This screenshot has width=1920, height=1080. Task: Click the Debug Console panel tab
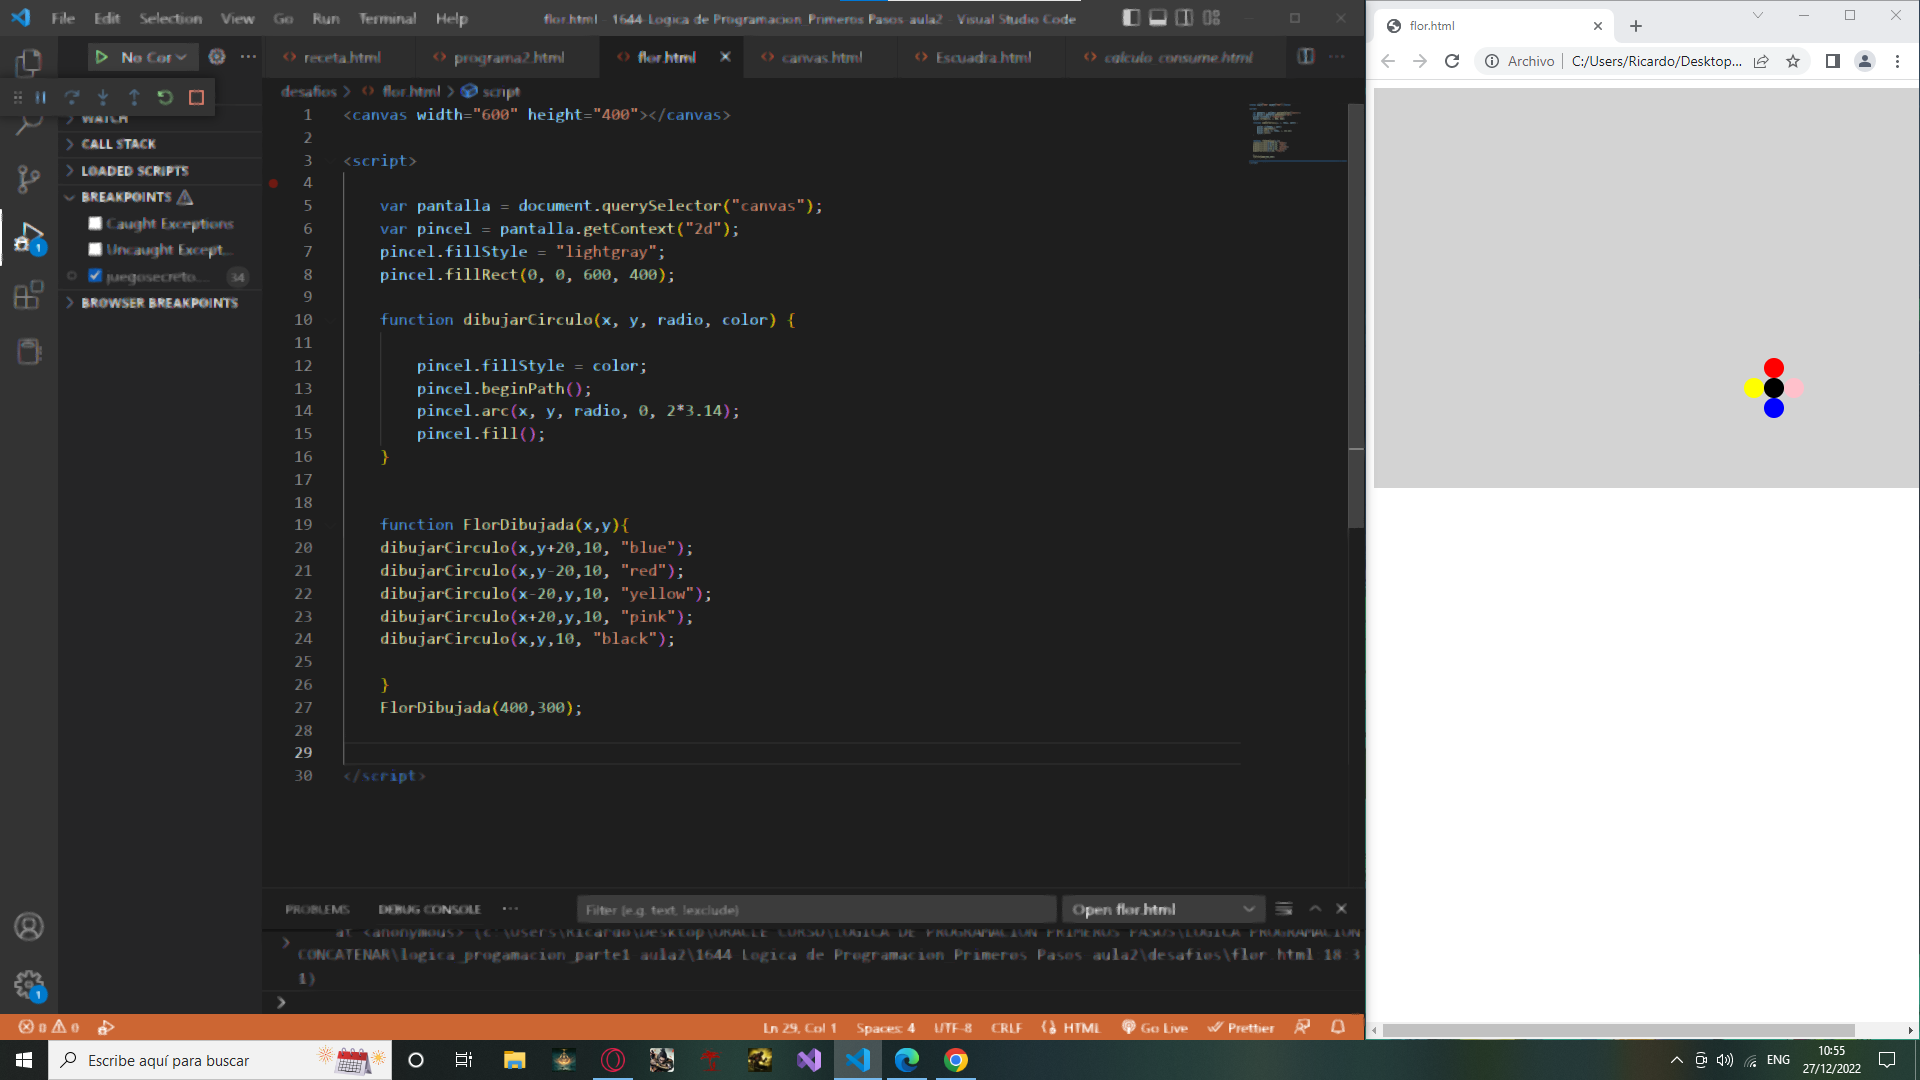click(430, 909)
